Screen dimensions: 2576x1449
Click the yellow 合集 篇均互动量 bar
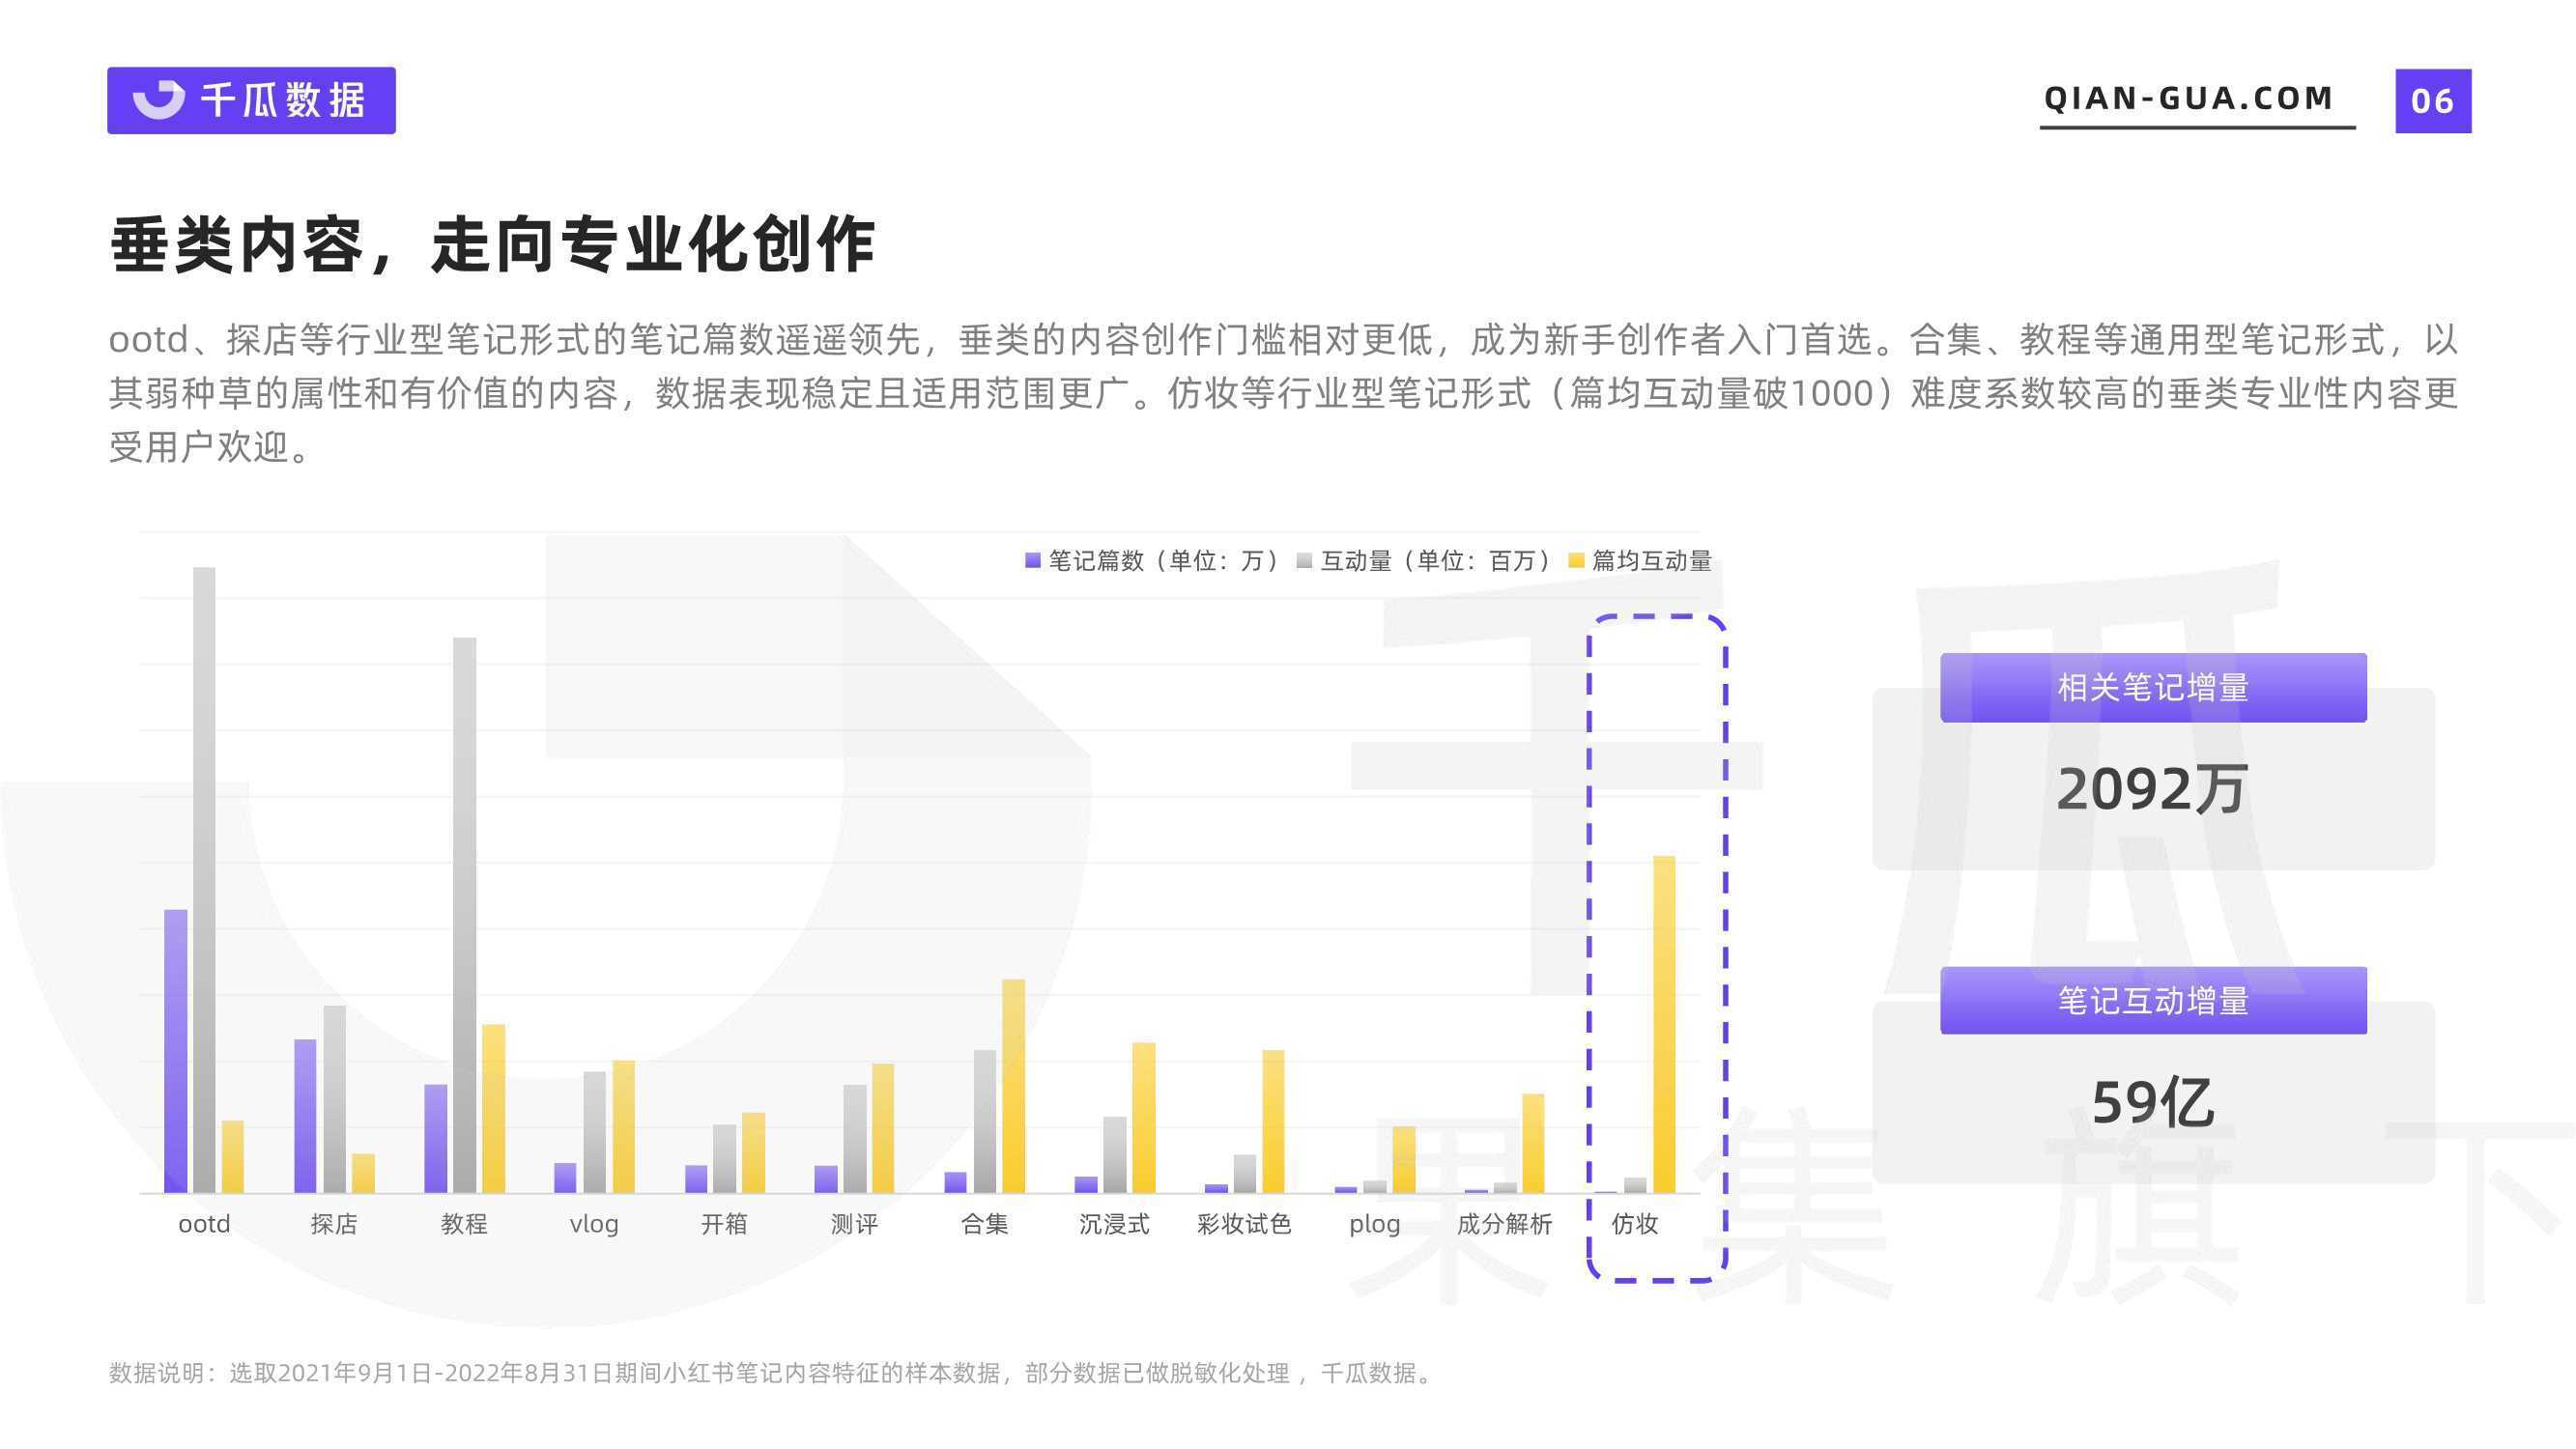1013,1086
